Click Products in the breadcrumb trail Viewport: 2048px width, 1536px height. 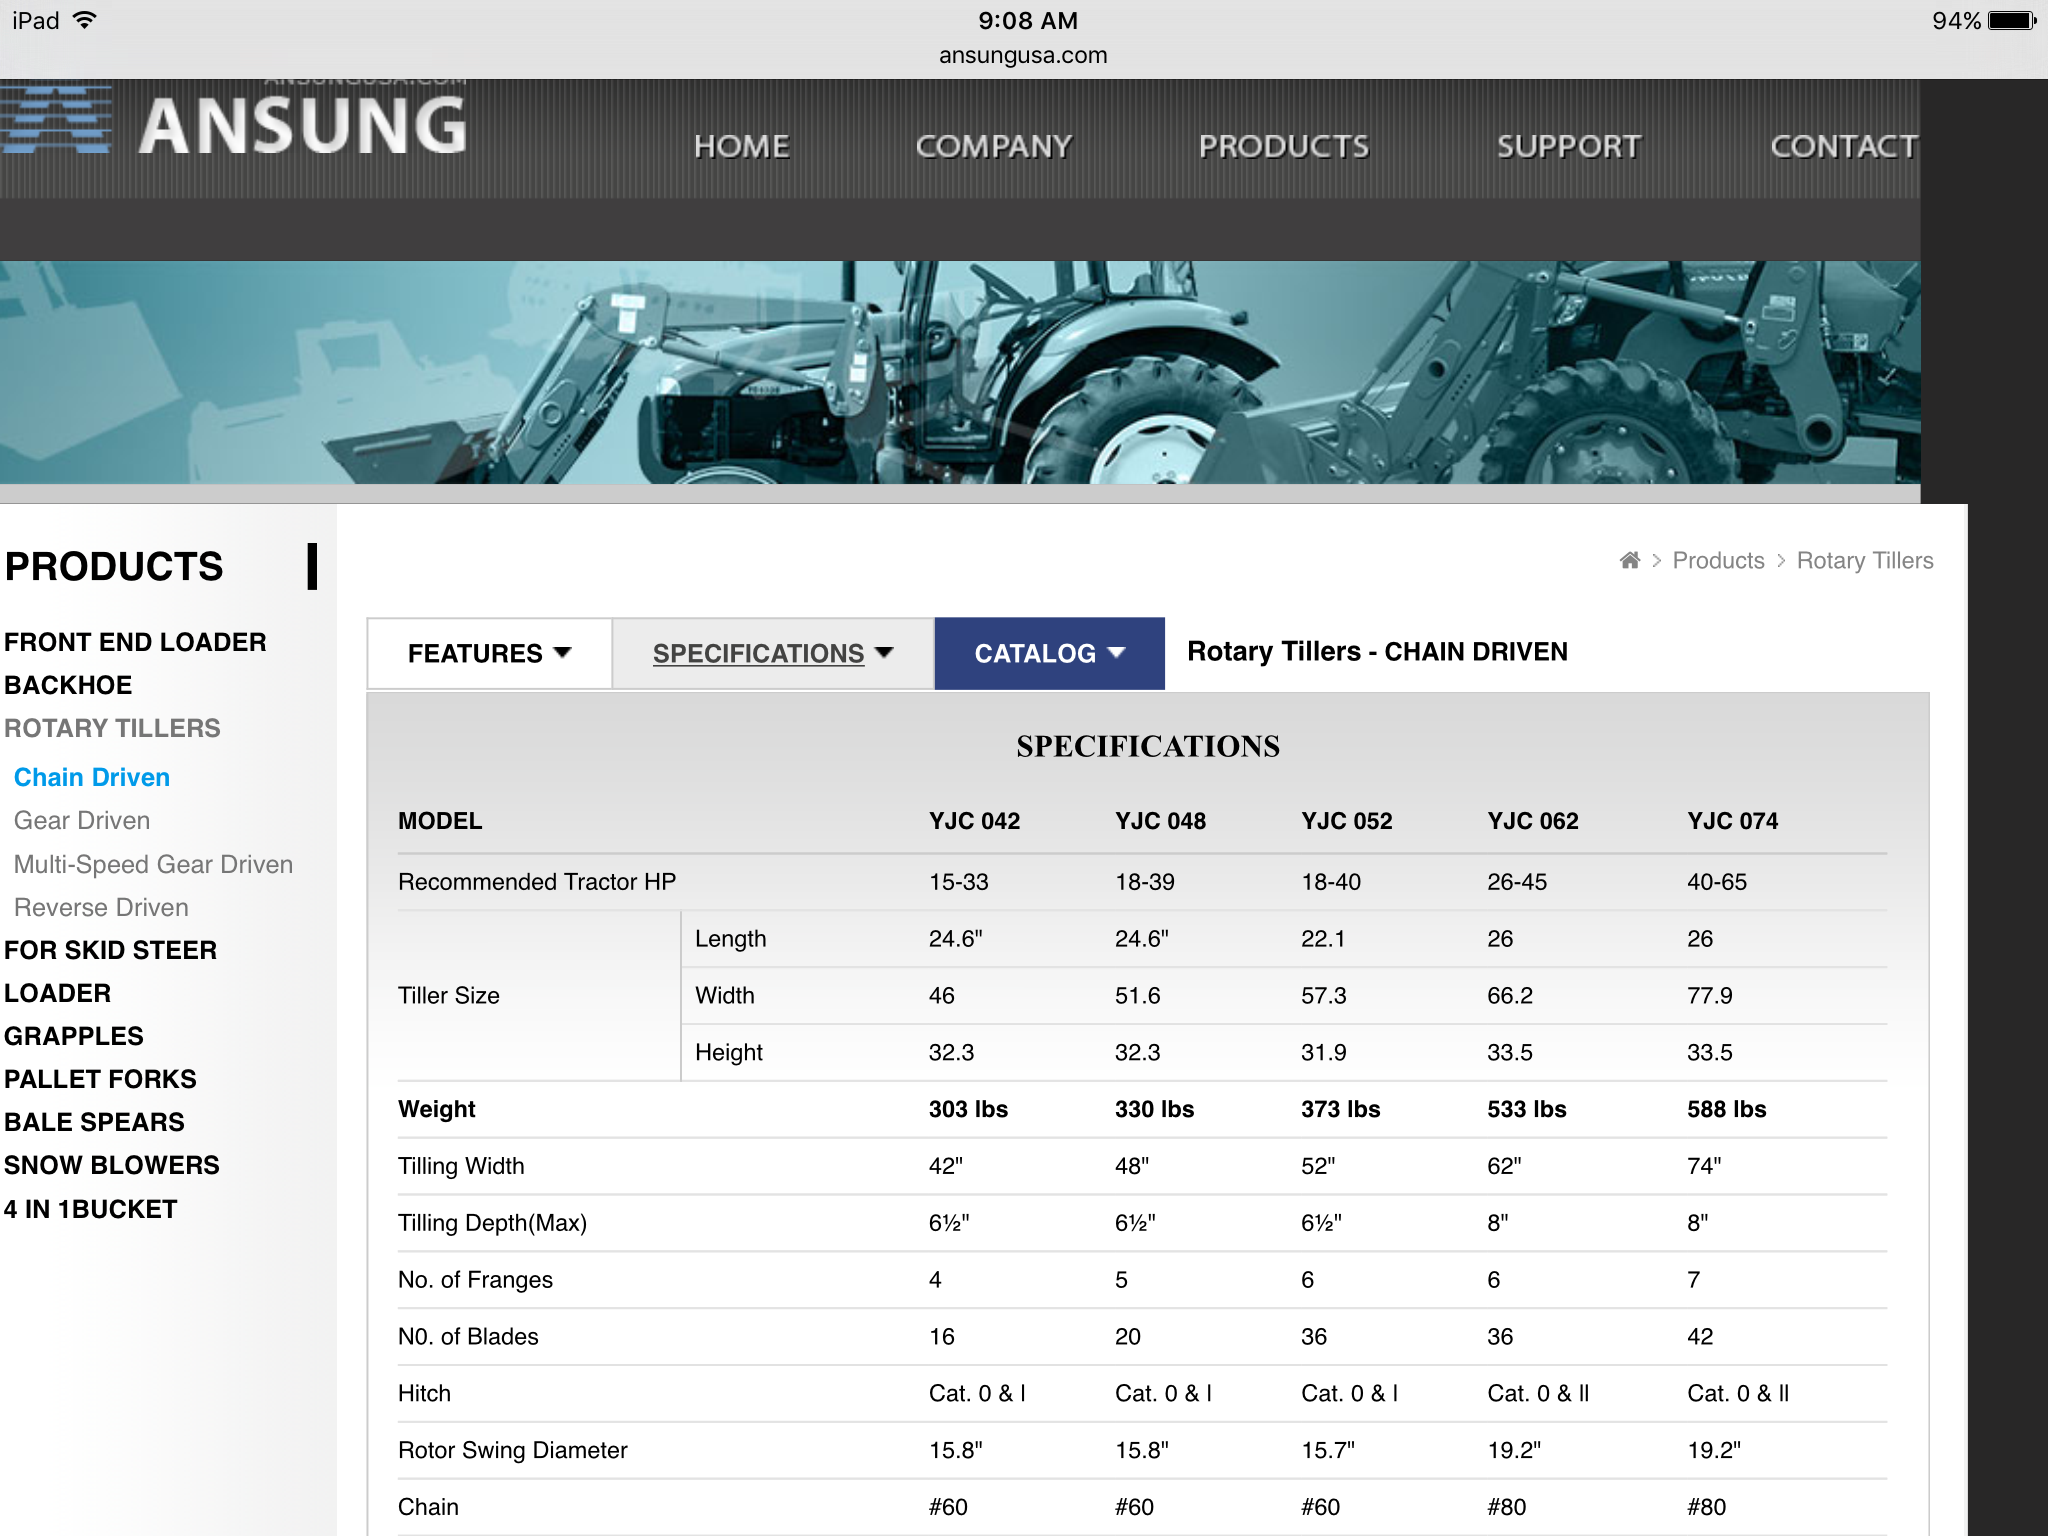point(1718,561)
